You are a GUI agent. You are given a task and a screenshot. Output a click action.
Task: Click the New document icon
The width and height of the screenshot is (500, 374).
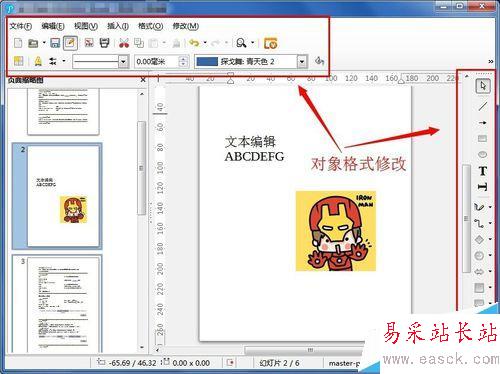pyautogui.click(x=18, y=43)
